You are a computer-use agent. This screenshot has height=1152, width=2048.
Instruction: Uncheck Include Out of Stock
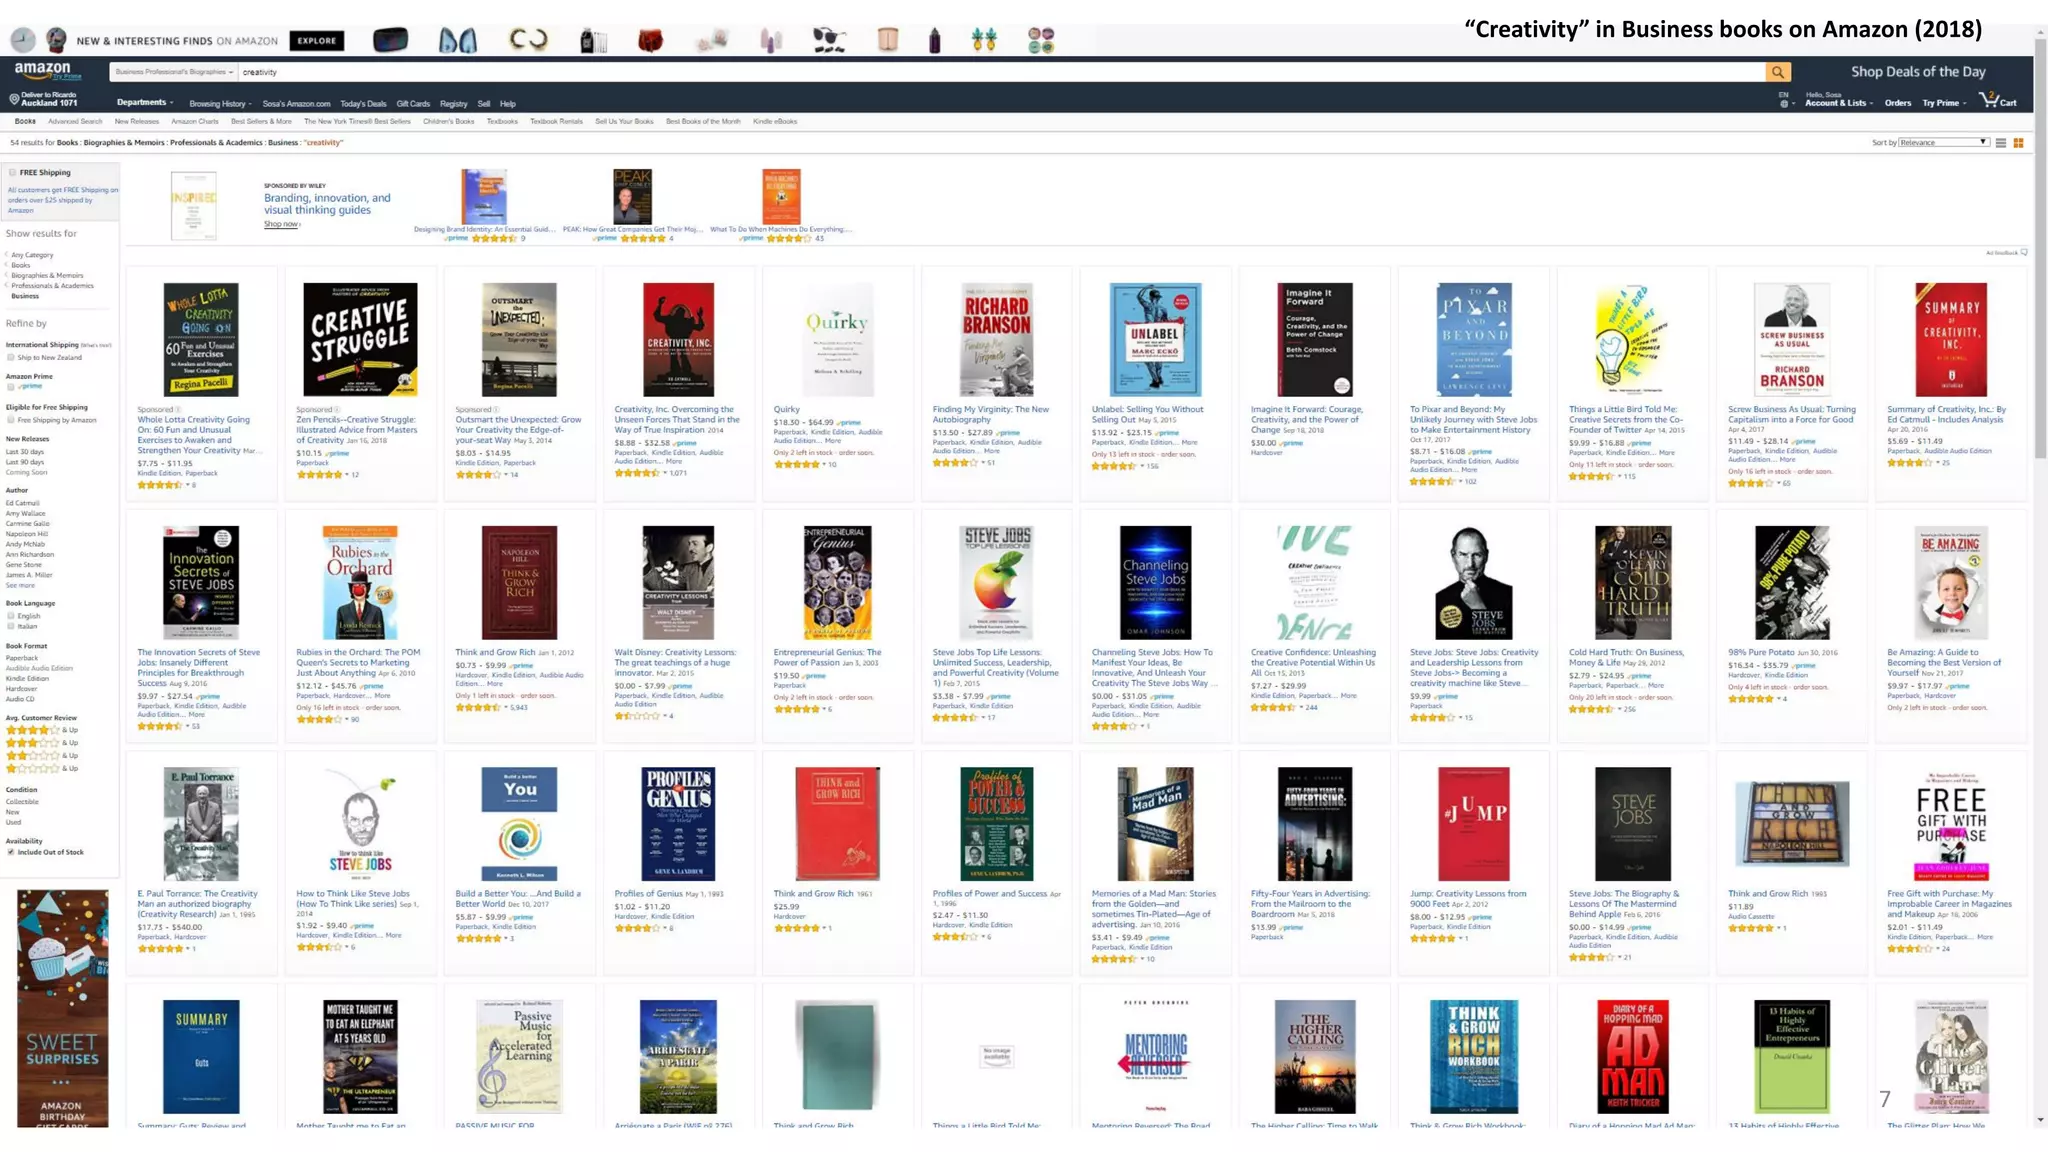pos(10,852)
